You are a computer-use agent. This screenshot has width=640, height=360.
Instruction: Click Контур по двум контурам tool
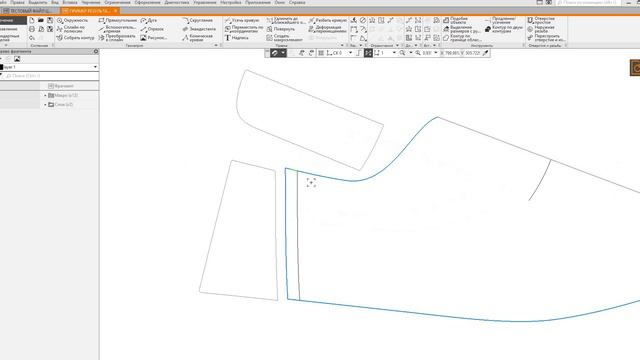[504, 29]
